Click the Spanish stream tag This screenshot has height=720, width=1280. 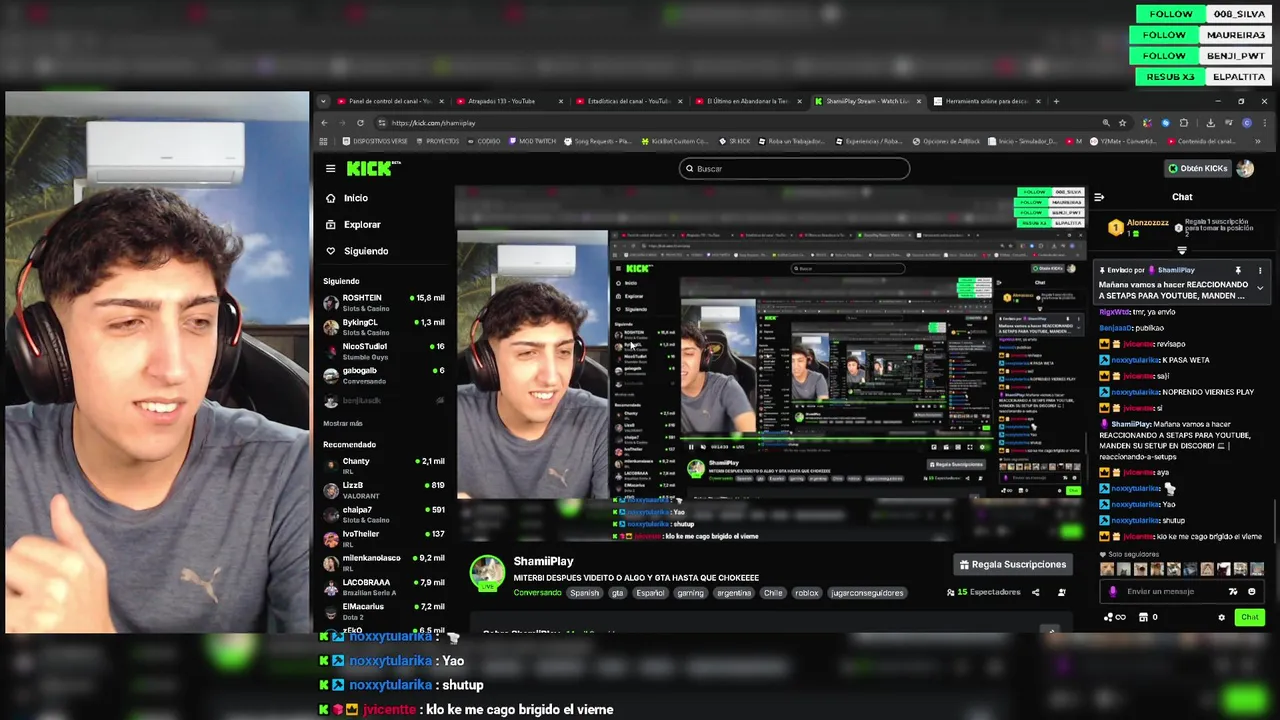(584, 593)
